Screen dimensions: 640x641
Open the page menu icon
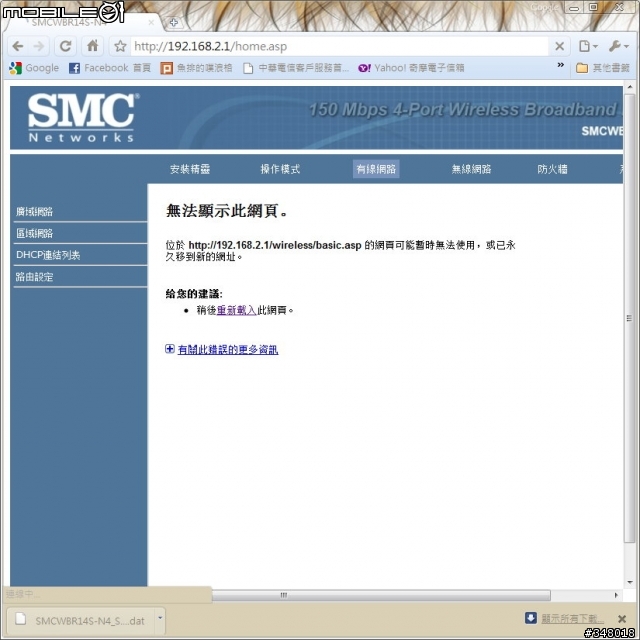coord(587,46)
